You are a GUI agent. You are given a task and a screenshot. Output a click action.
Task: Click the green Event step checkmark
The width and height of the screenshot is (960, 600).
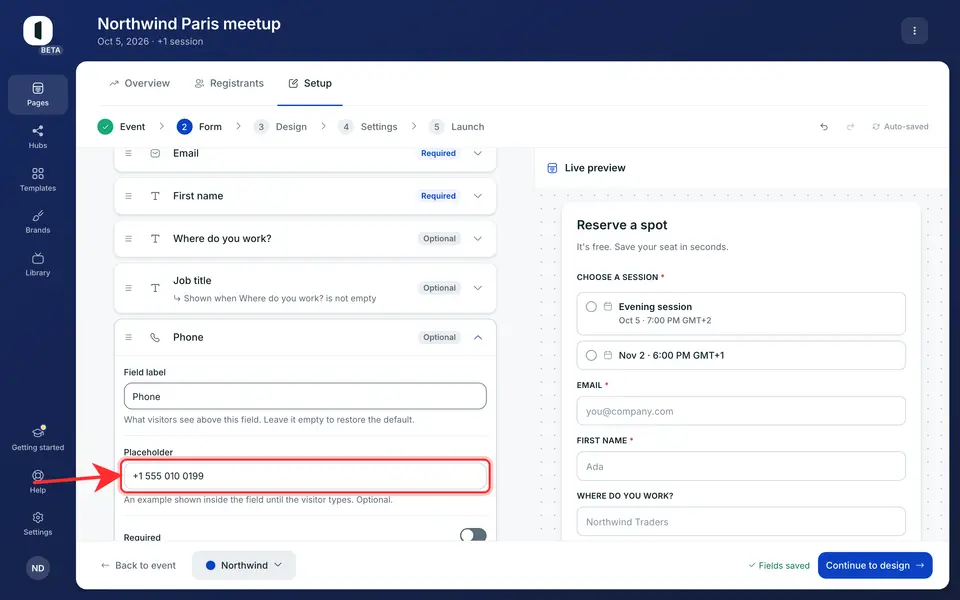105,127
